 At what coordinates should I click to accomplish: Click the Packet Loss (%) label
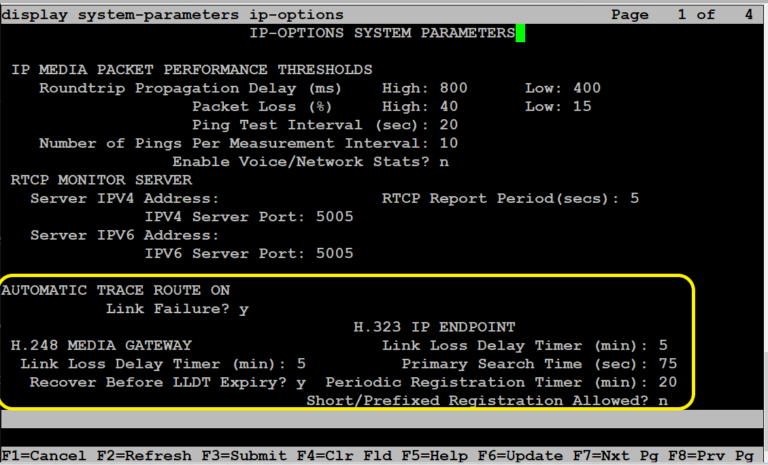point(262,106)
